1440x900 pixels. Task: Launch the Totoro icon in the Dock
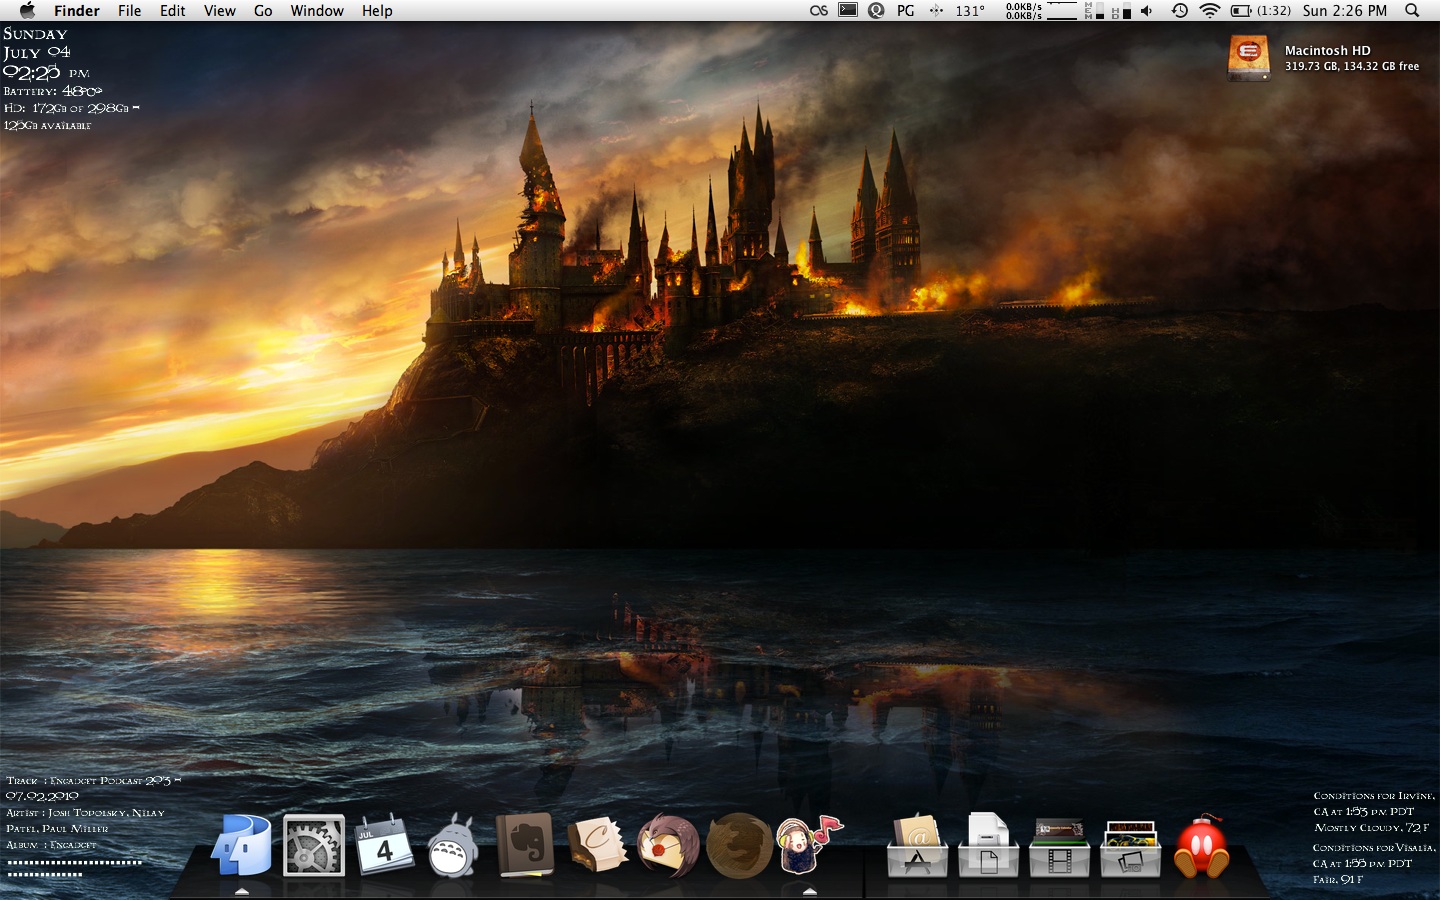pos(453,847)
